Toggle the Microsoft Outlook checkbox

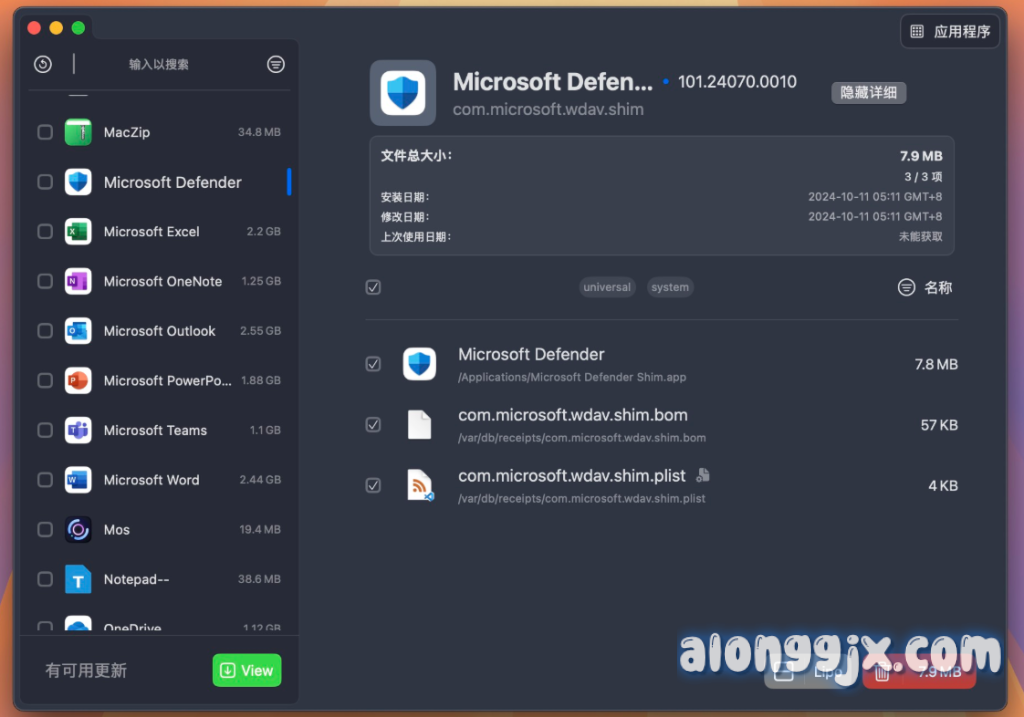pyautogui.click(x=45, y=331)
